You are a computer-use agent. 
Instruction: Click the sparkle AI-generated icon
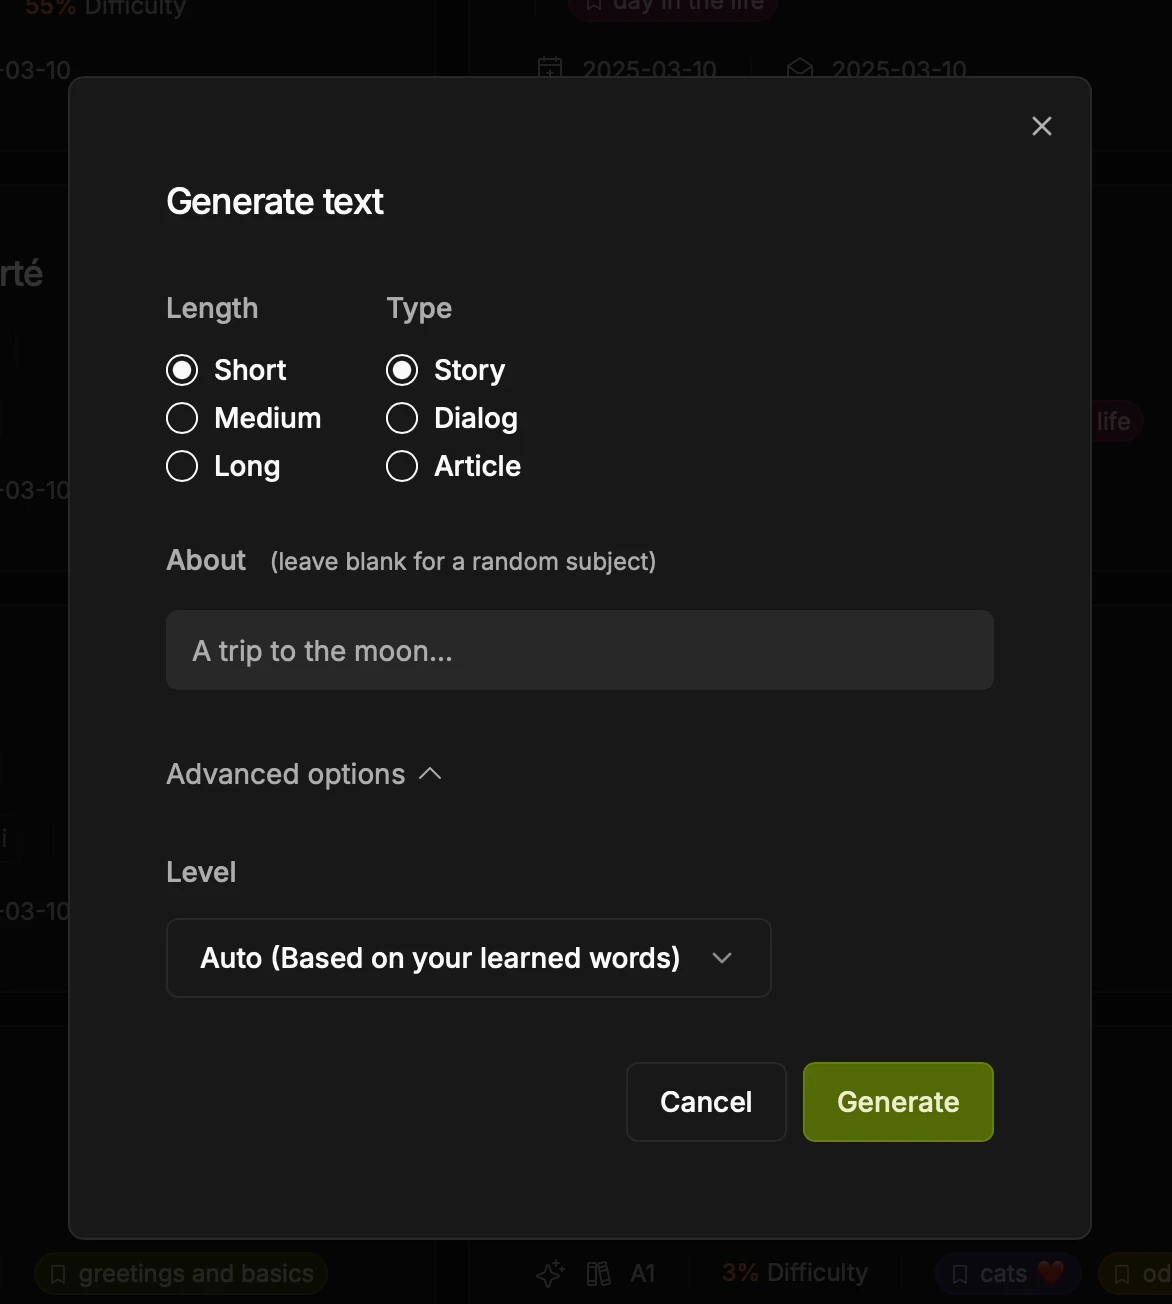point(549,1274)
